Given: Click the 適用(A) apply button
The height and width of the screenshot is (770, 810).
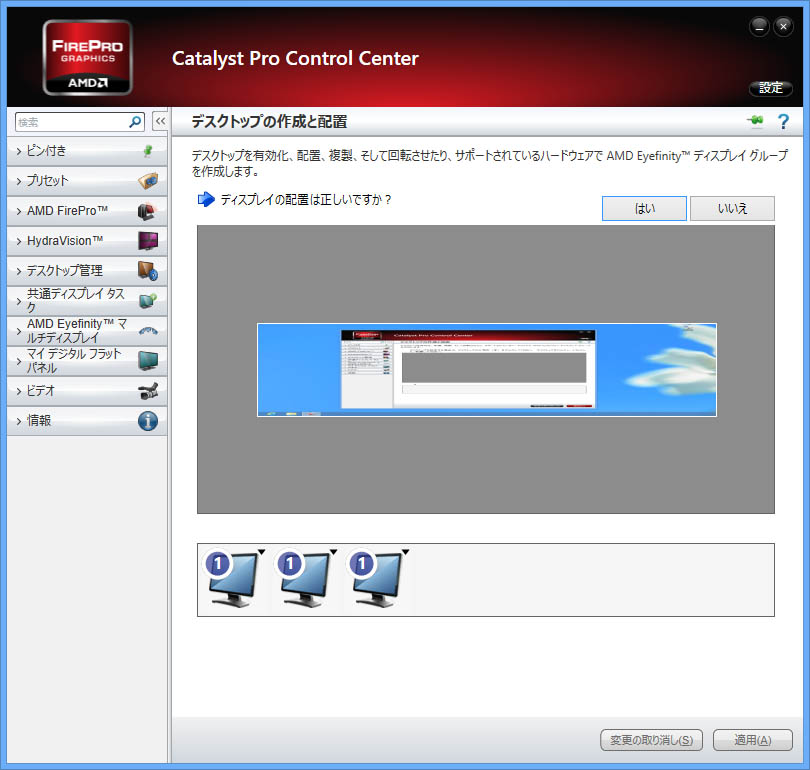Looking at the screenshot, I should (753, 740).
